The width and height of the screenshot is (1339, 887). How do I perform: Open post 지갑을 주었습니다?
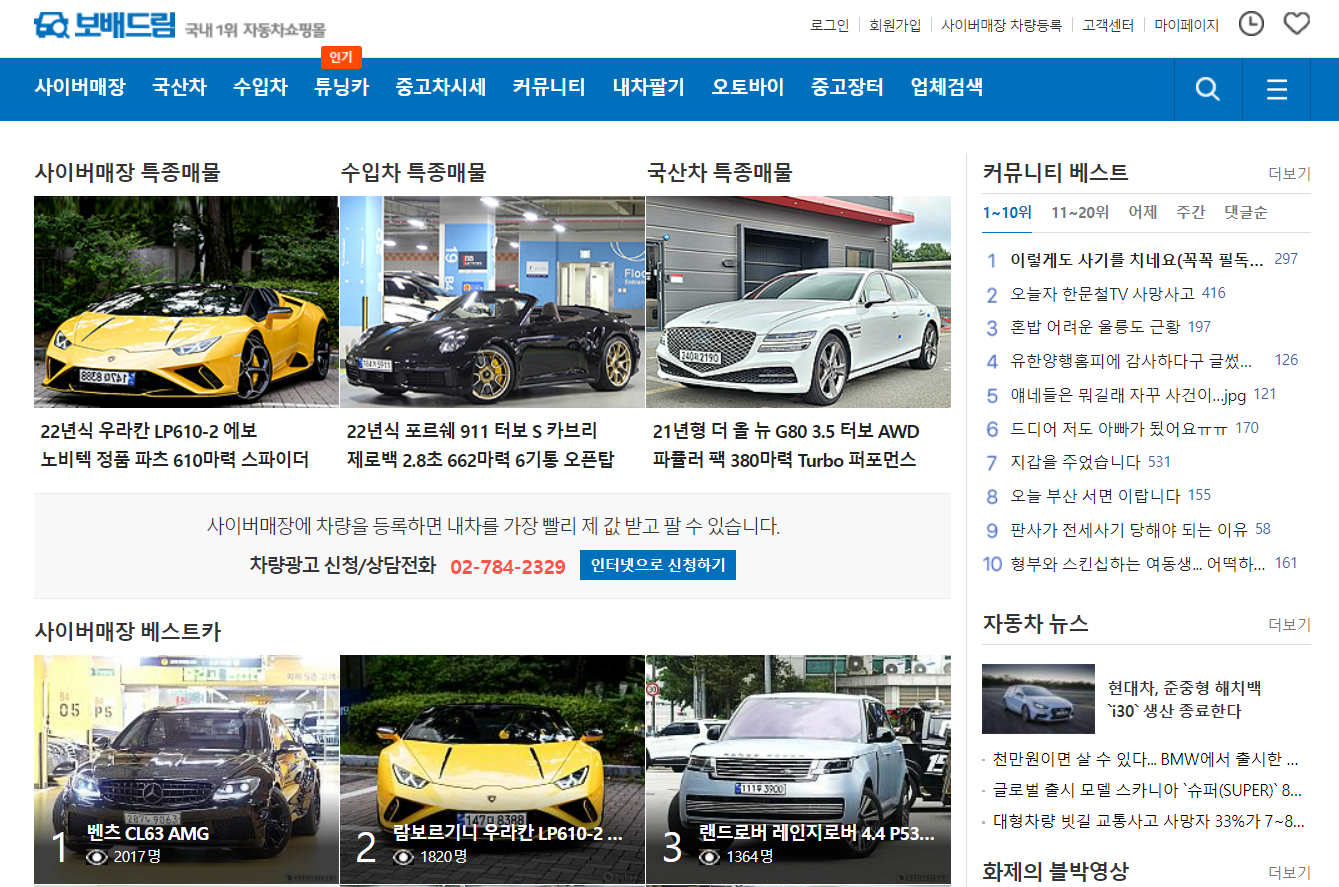(x=1075, y=462)
